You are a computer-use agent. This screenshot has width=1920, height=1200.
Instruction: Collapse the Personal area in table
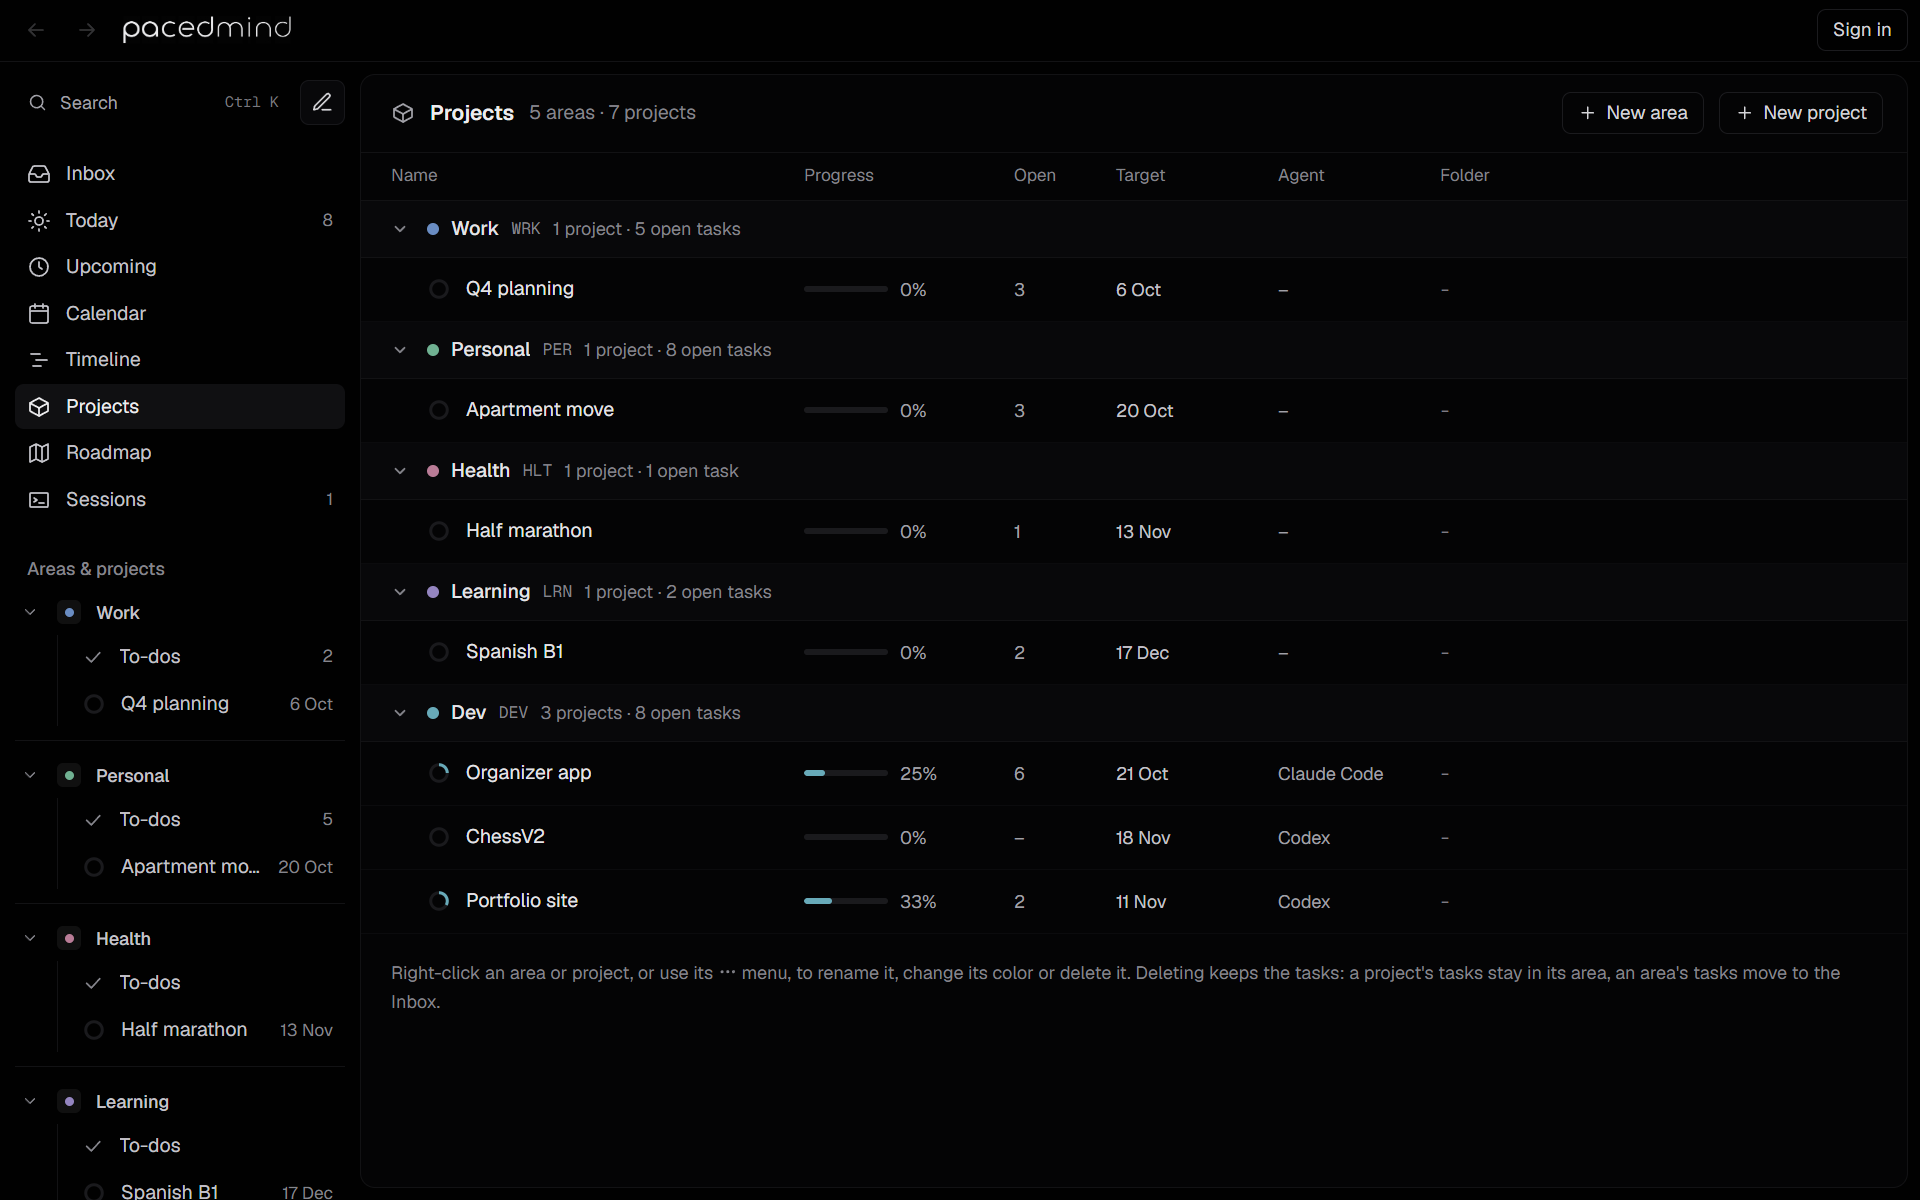point(400,350)
